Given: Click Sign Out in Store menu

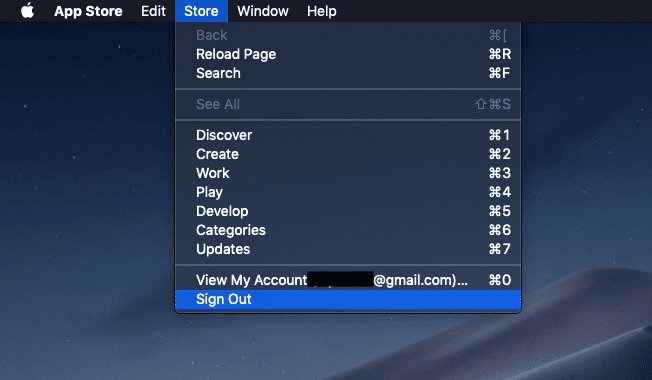Looking at the screenshot, I should tap(348, 299).
